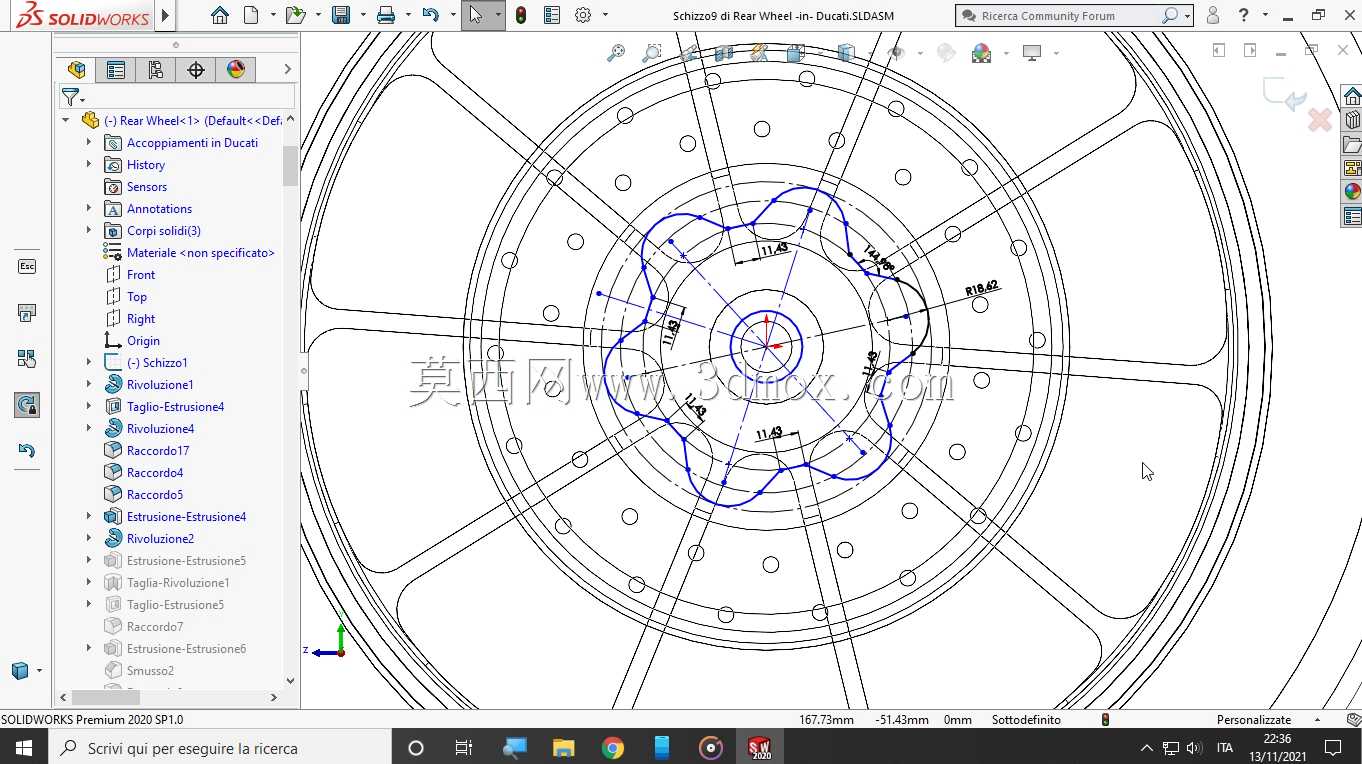Open an existing file
The width and height of the screenshot is (1362, 764).
pyautogui.click(x=295, y=15)
